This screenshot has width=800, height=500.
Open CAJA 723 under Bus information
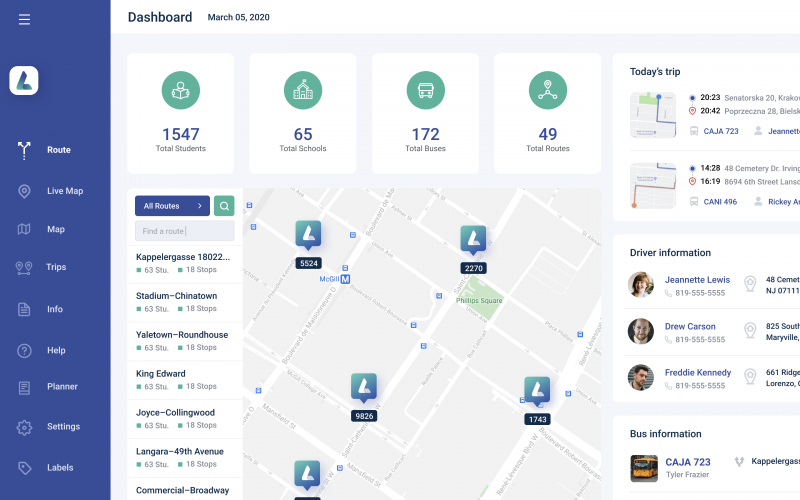(687, 462)
